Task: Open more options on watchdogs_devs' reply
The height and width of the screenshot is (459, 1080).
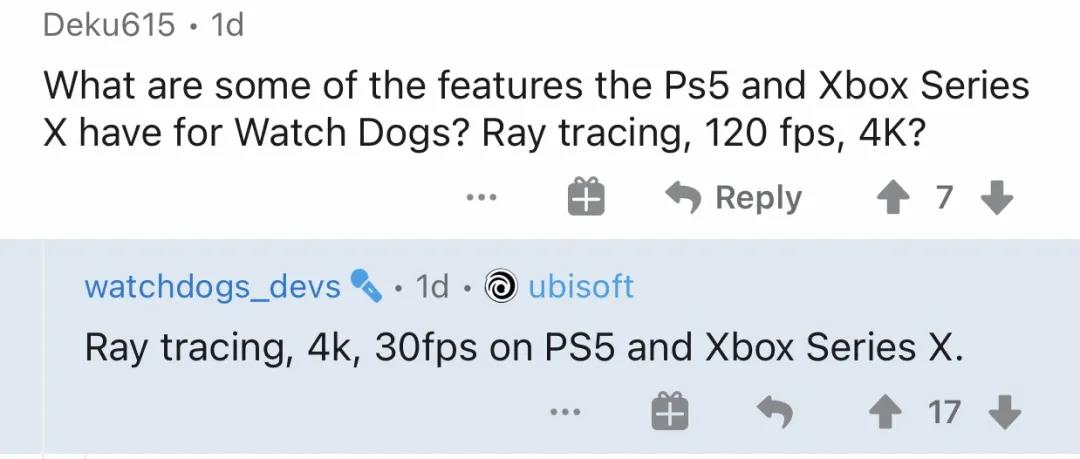Action: pyautogui.click(x=564, y=411)
